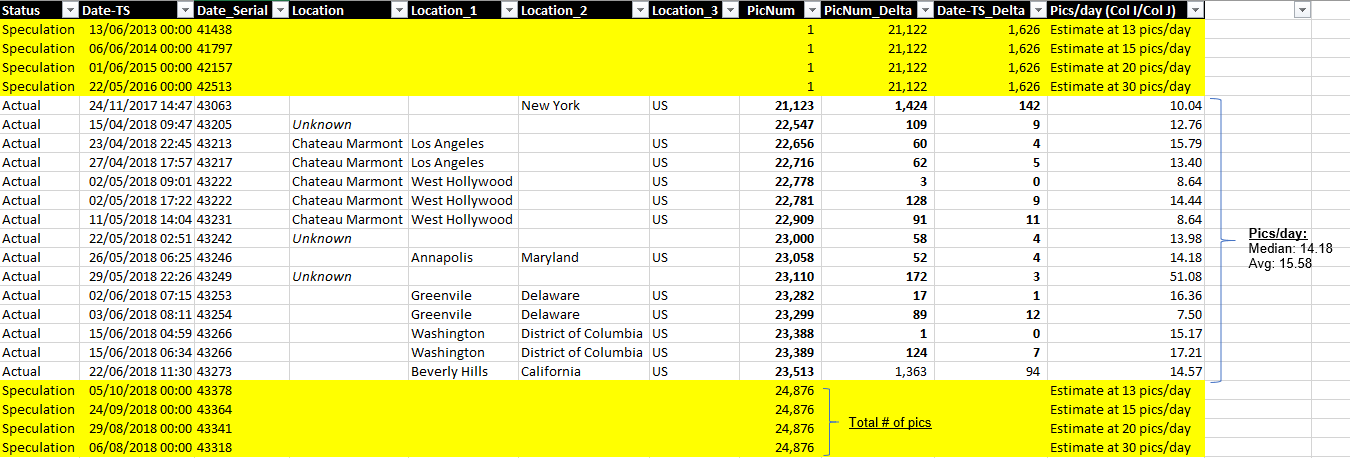This screenshot has width=1350, height=458.
Task: Select the date cell 13/06/2013 00:00
Action: point(136,29)
